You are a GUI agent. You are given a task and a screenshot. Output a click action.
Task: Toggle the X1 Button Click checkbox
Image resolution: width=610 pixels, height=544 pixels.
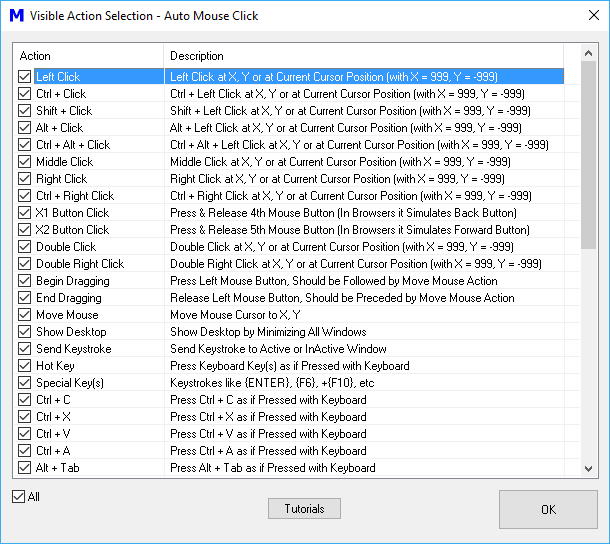(25, 213)
